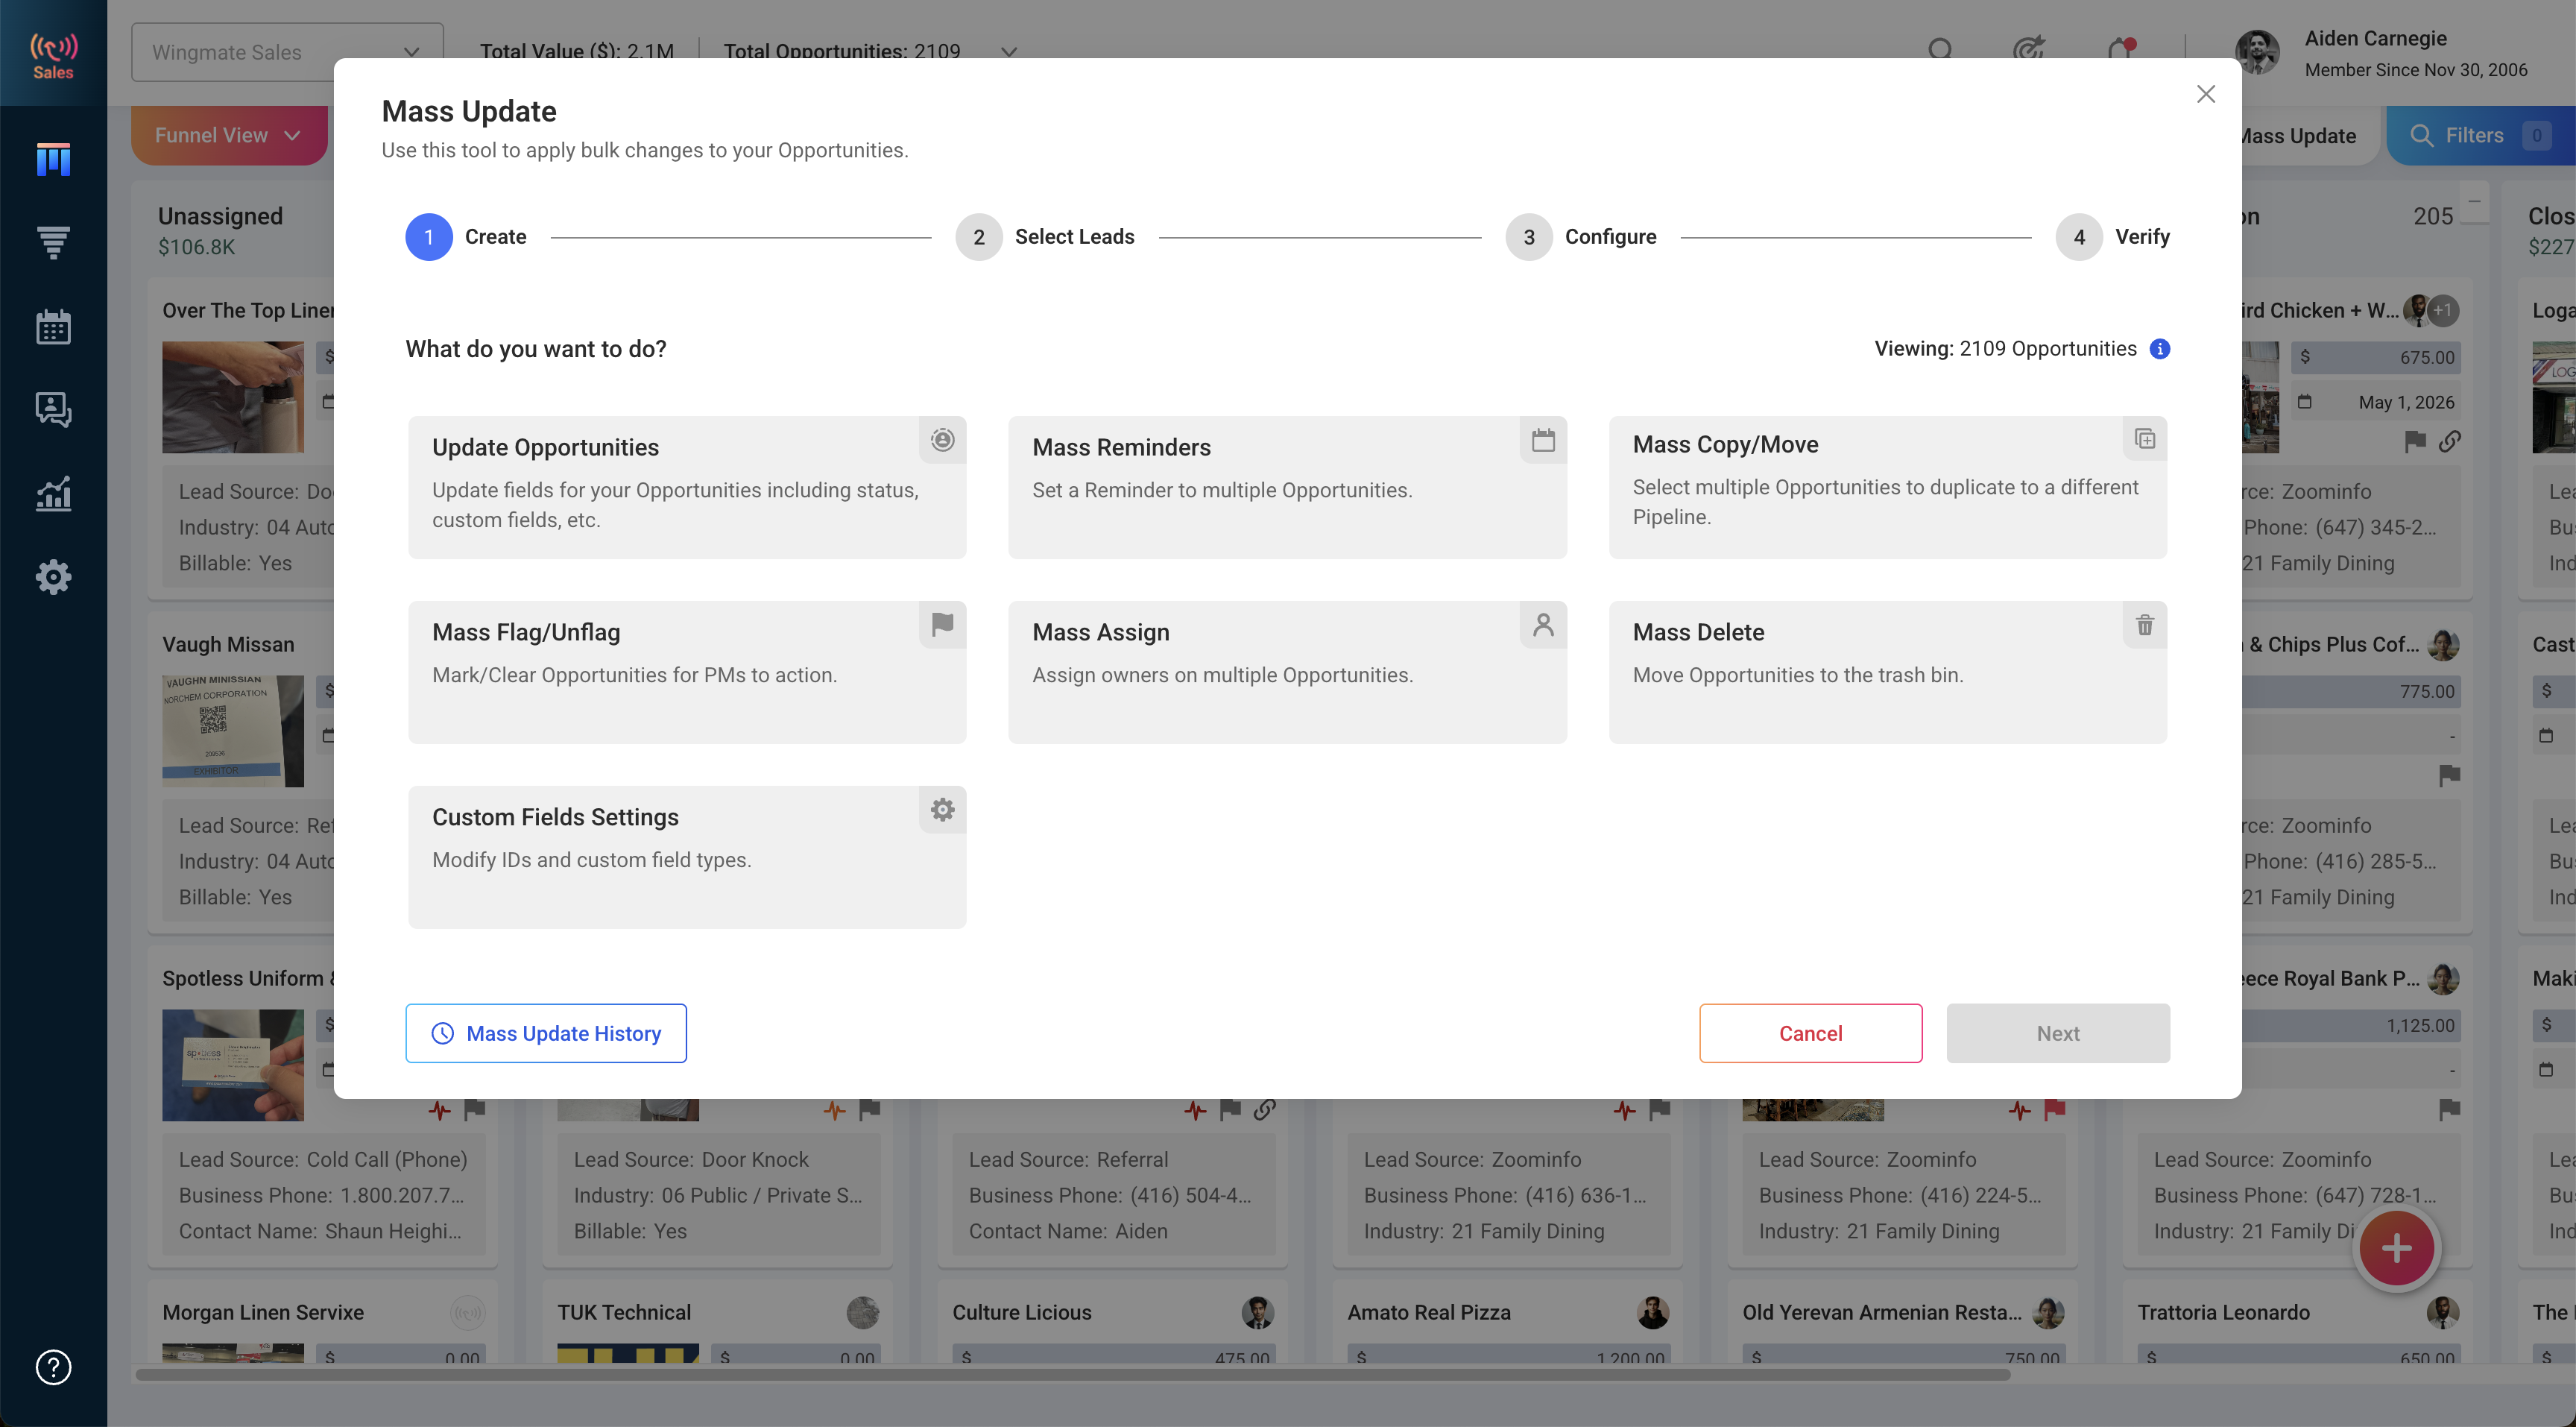This screenshot has width=2576, height=1427.
Task: Expand the Total Opportunities chevron
Action: pyautogui.click(x=1009, y=52)
